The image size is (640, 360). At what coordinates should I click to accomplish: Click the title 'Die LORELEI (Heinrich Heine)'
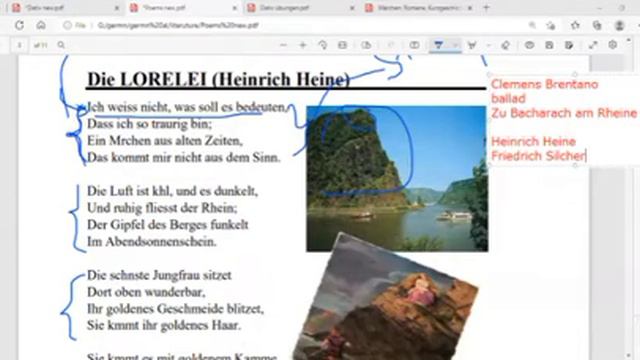pos(218,79)
